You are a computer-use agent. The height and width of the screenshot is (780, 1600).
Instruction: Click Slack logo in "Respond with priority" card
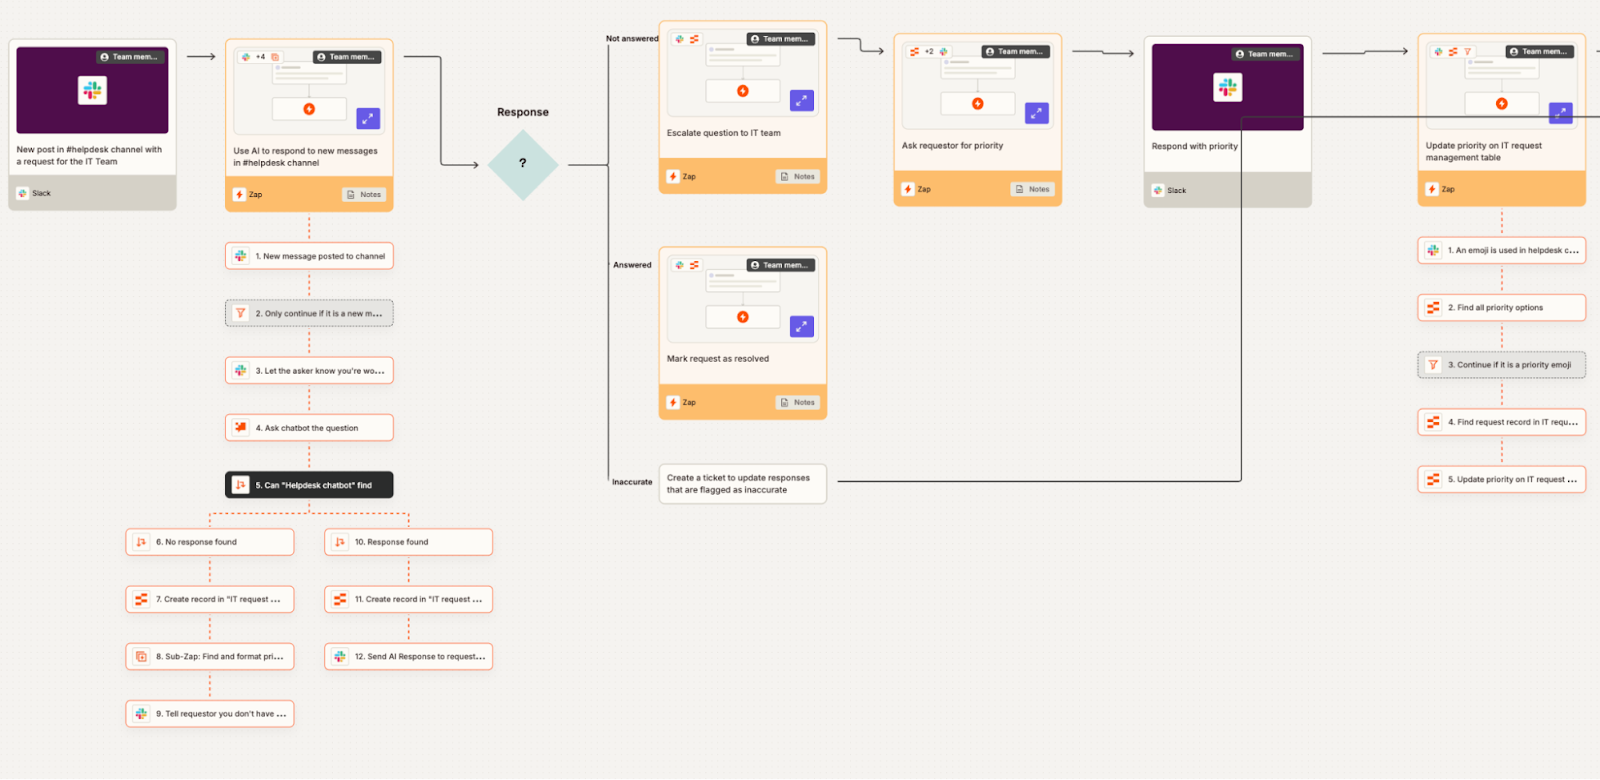(1227, 88)
